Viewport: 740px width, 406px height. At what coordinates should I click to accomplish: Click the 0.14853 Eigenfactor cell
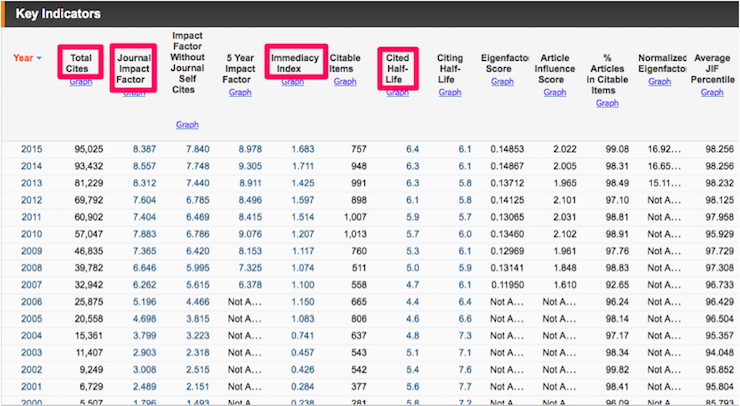(x=507, y=149)
